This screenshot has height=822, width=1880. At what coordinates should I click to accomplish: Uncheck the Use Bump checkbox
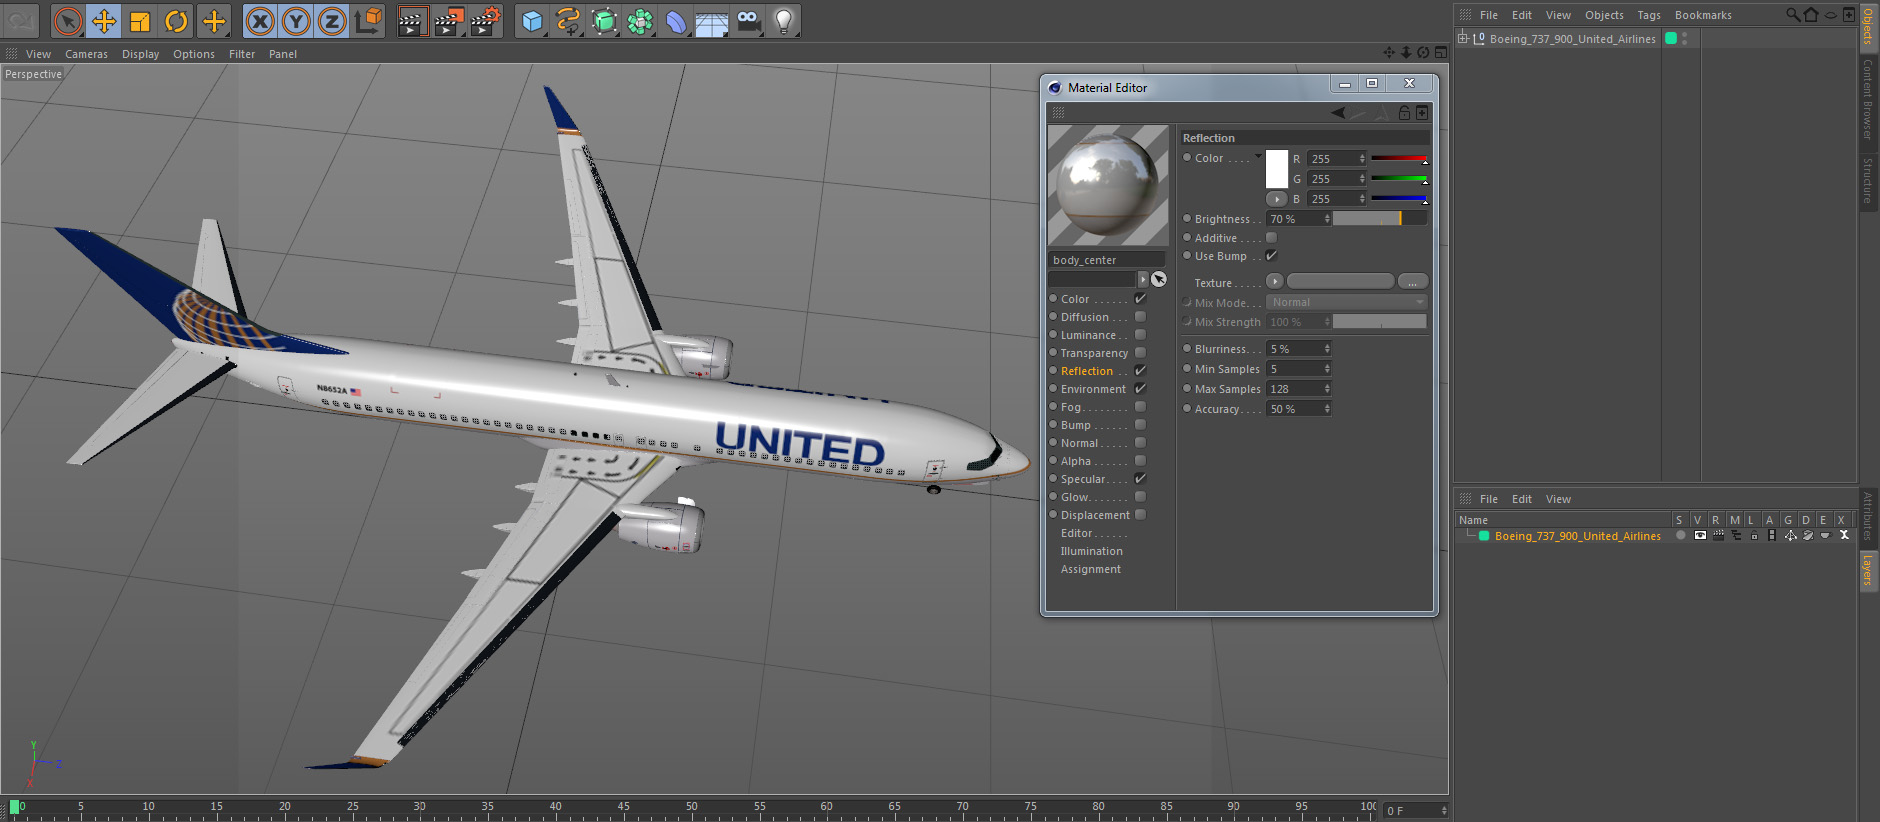(x=1272, y=256)
